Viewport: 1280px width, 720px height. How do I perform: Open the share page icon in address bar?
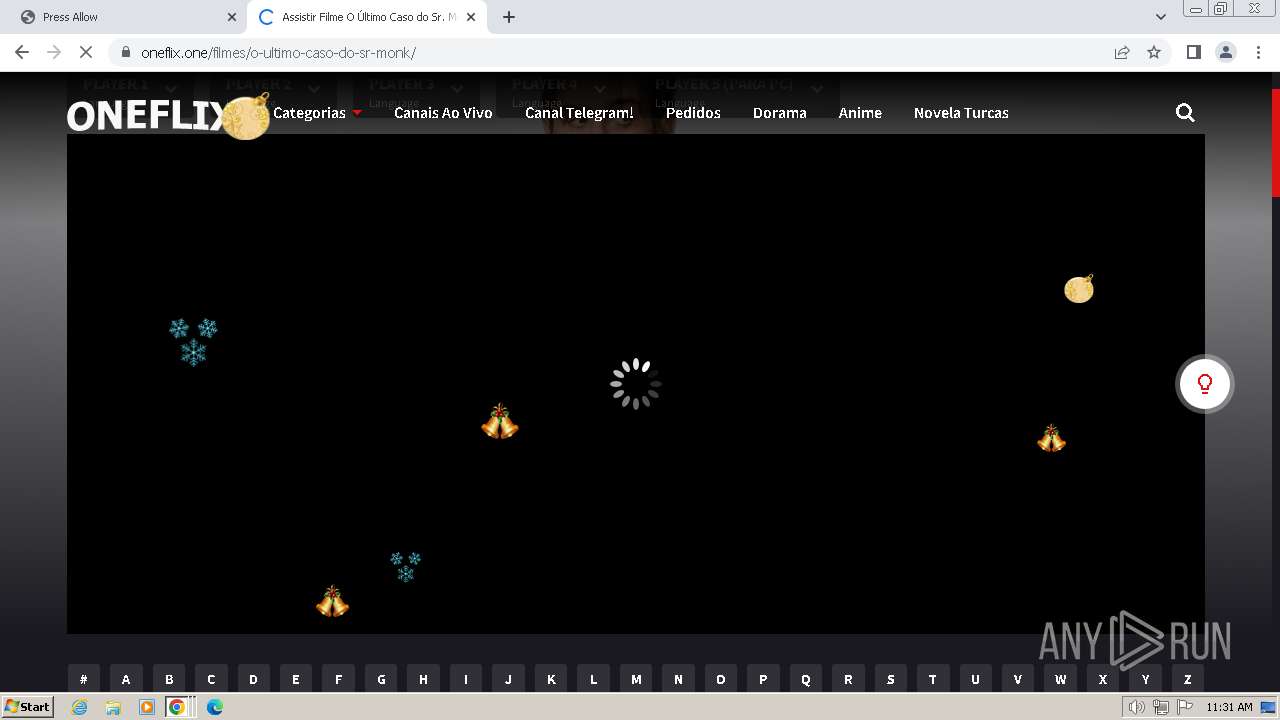(x=1122, y=52)
